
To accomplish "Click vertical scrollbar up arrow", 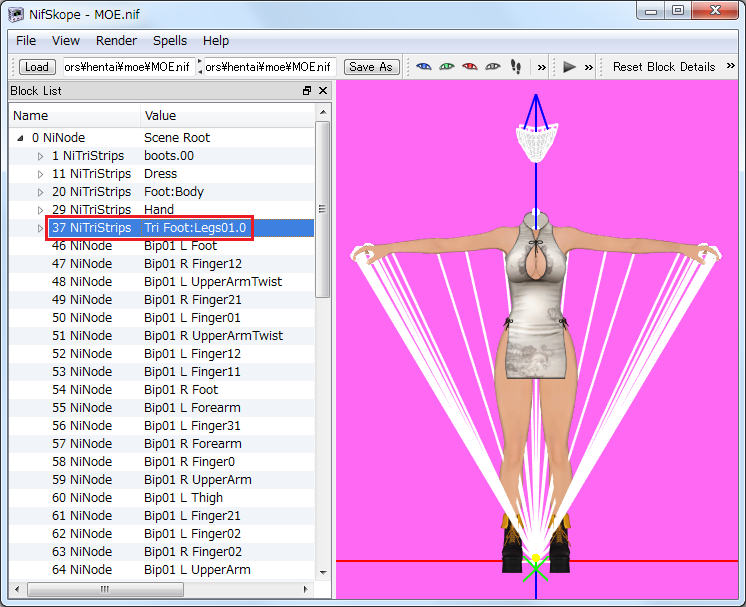I will click(323, 112).
